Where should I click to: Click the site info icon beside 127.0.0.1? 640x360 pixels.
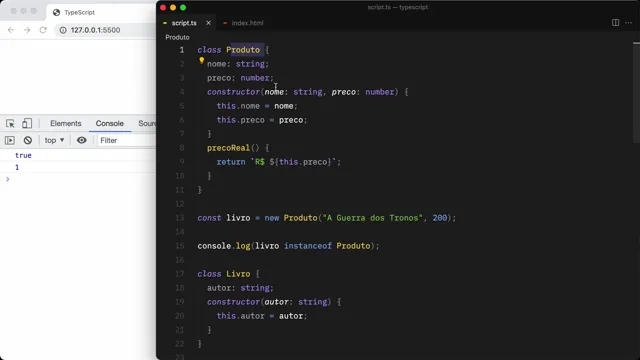(x=63, y=30)
